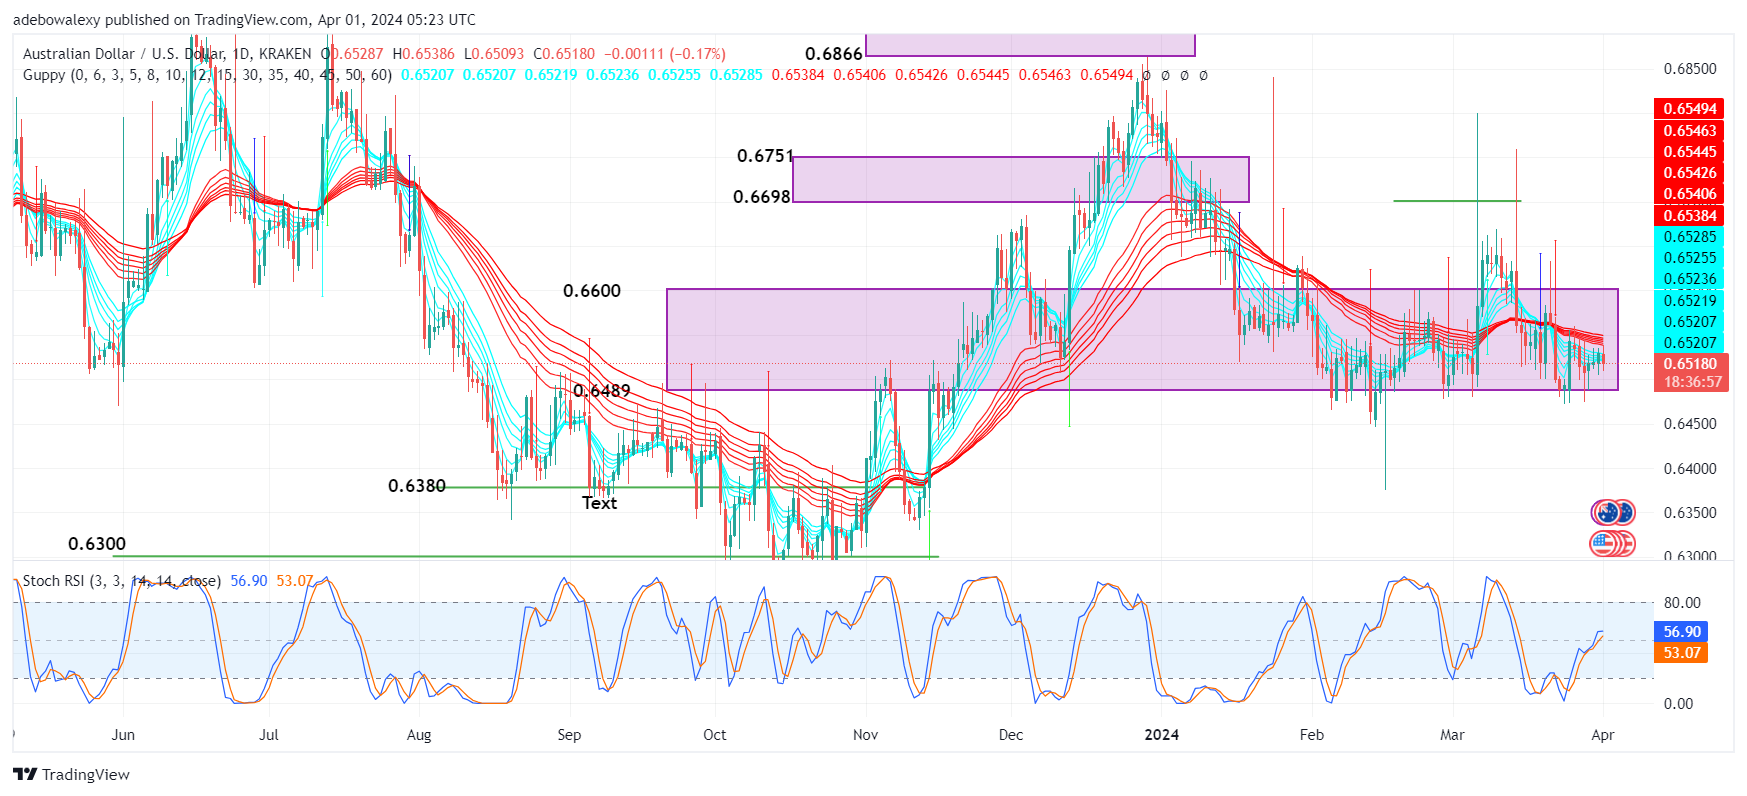Click the Dec label on time axis
The image size is (1747, 796).
1011,735
